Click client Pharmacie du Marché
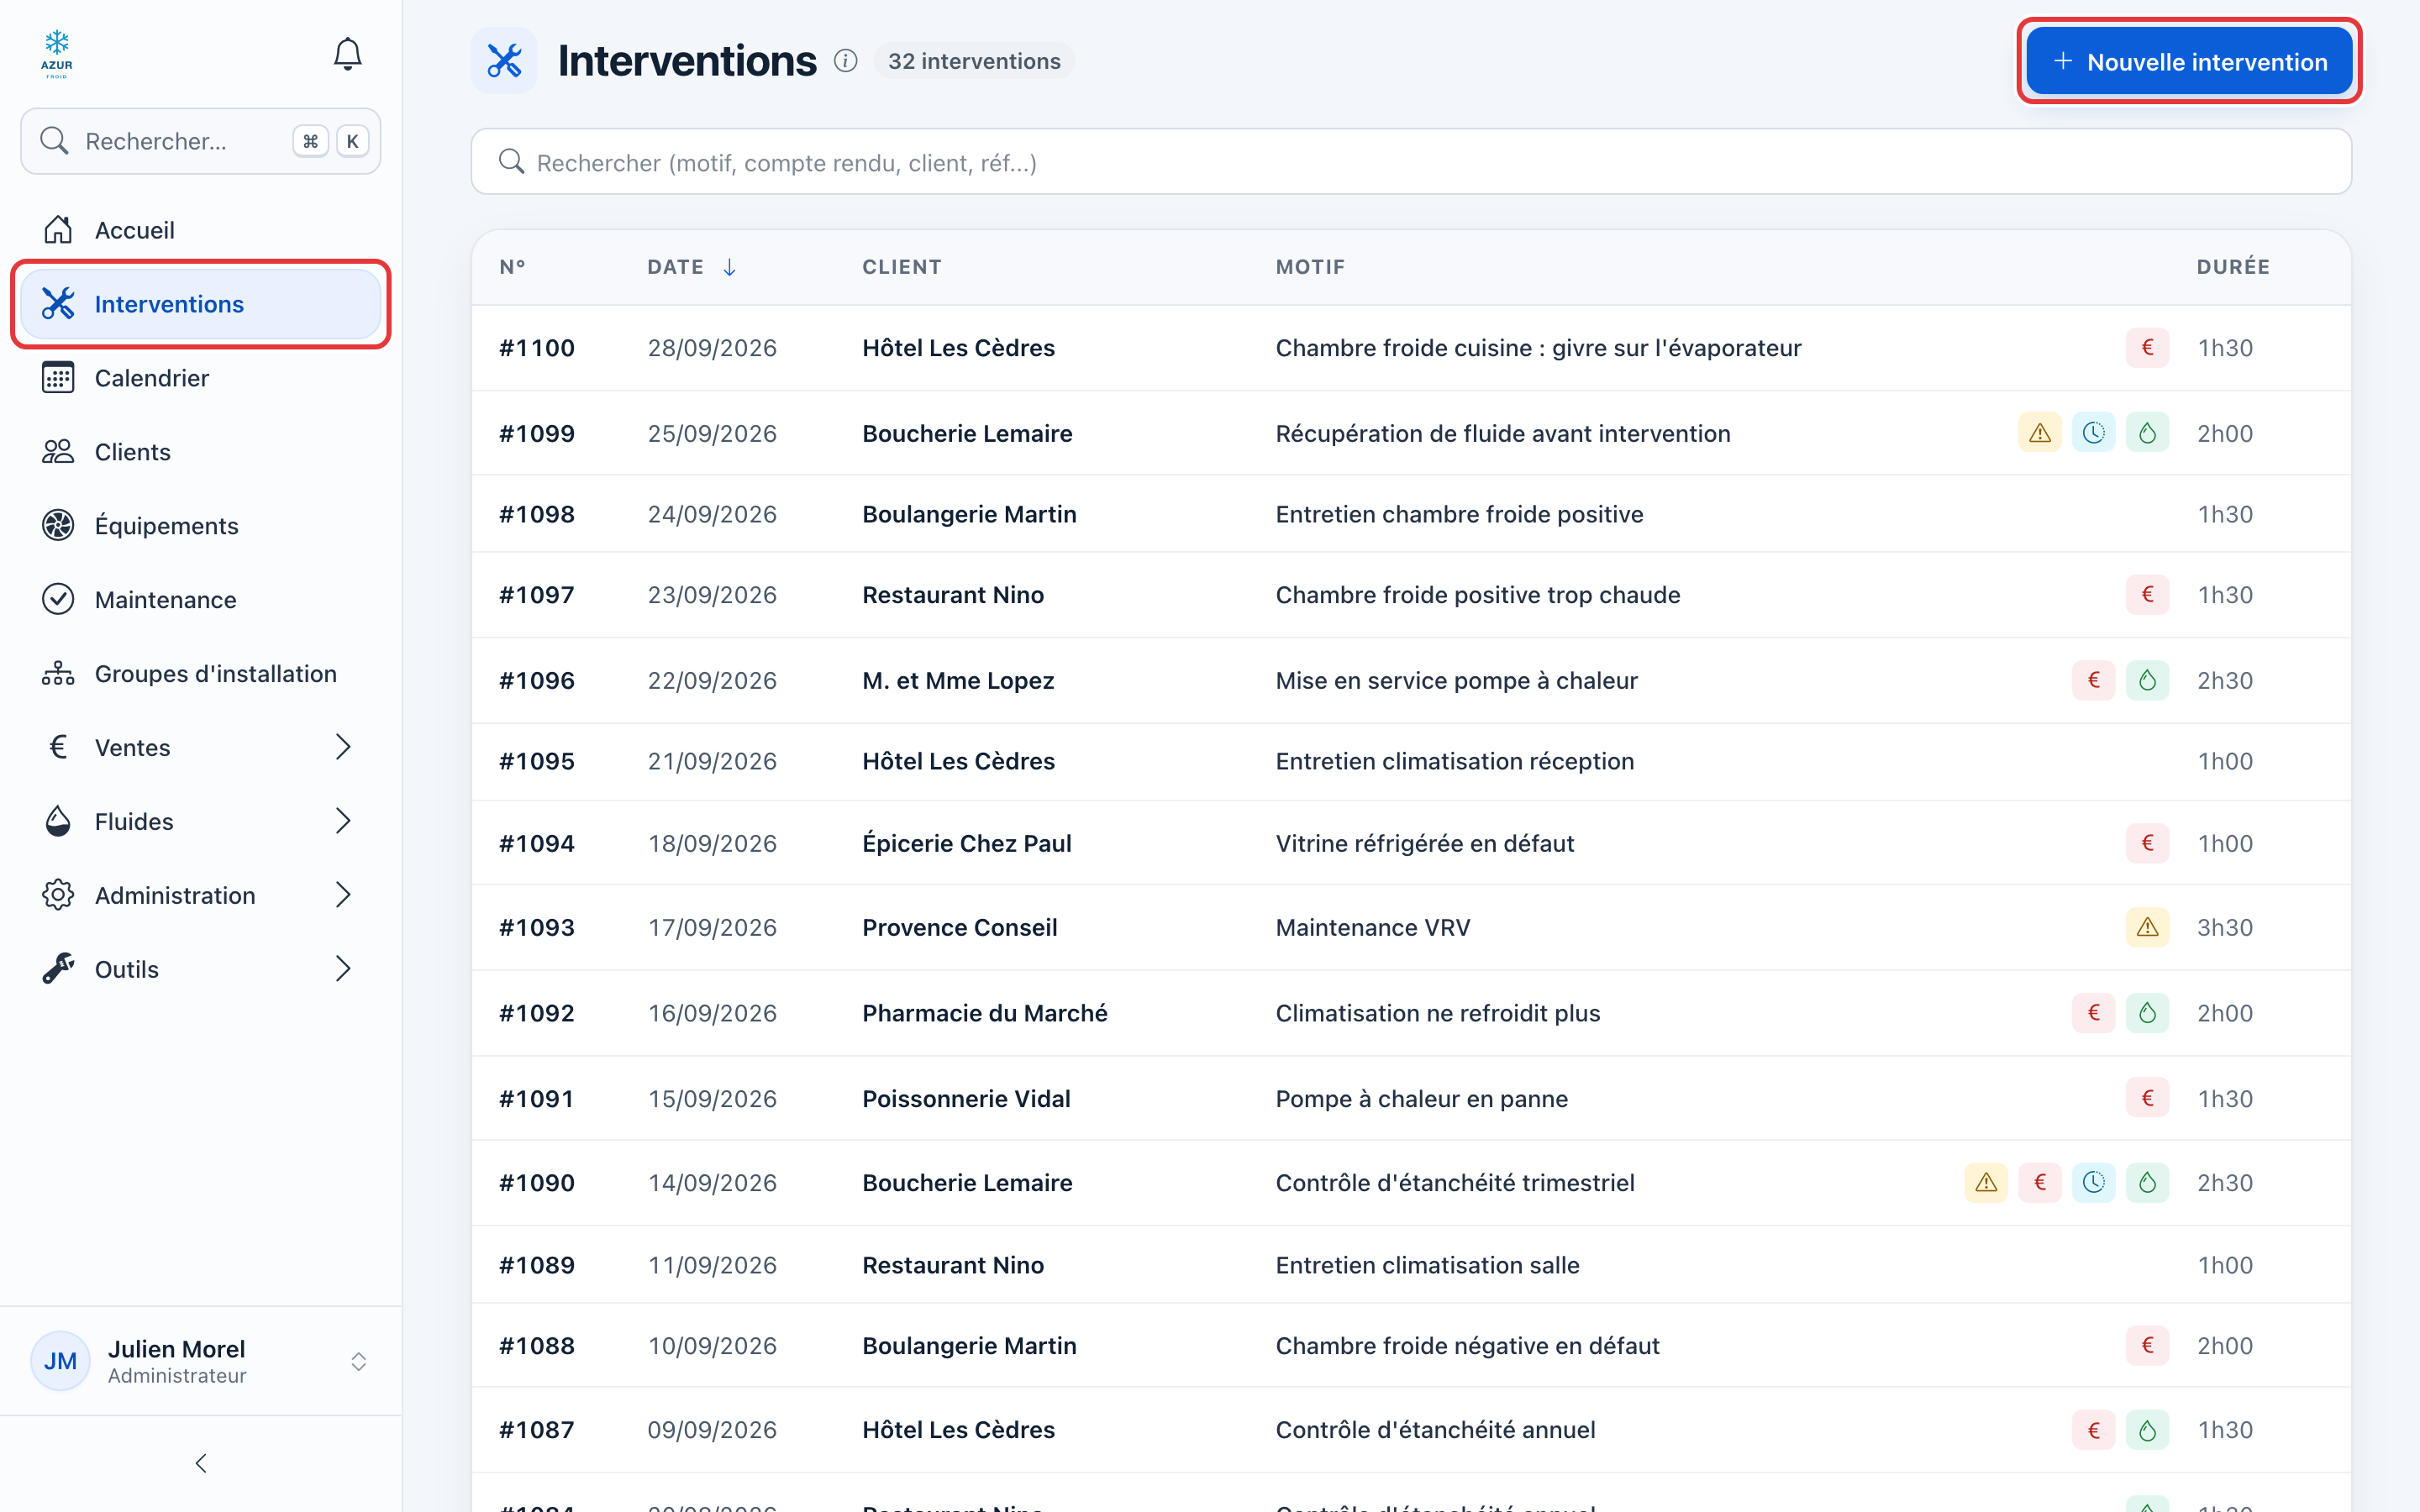Image resolution: width=2420 pixels, height=1512 pixels. pyautogui.click(x=985, y=1013)
